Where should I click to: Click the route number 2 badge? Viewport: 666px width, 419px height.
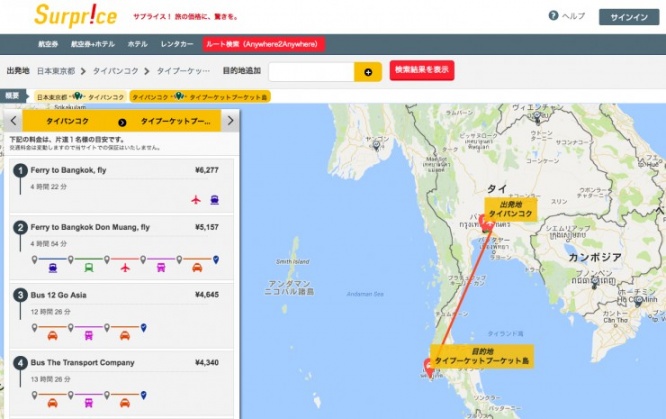click(20, 228)
